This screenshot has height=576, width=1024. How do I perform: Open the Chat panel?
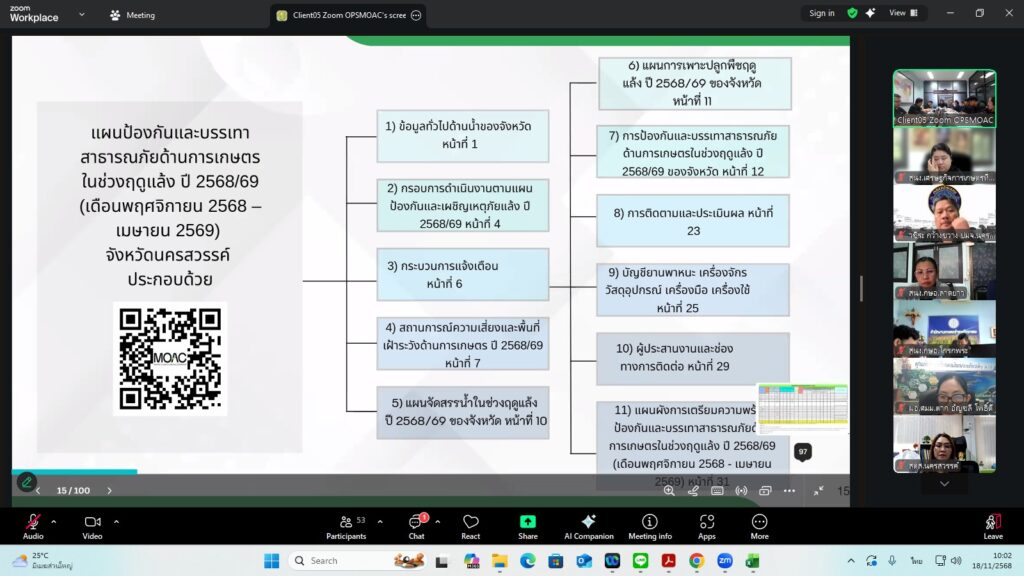[x=415, y=524]
